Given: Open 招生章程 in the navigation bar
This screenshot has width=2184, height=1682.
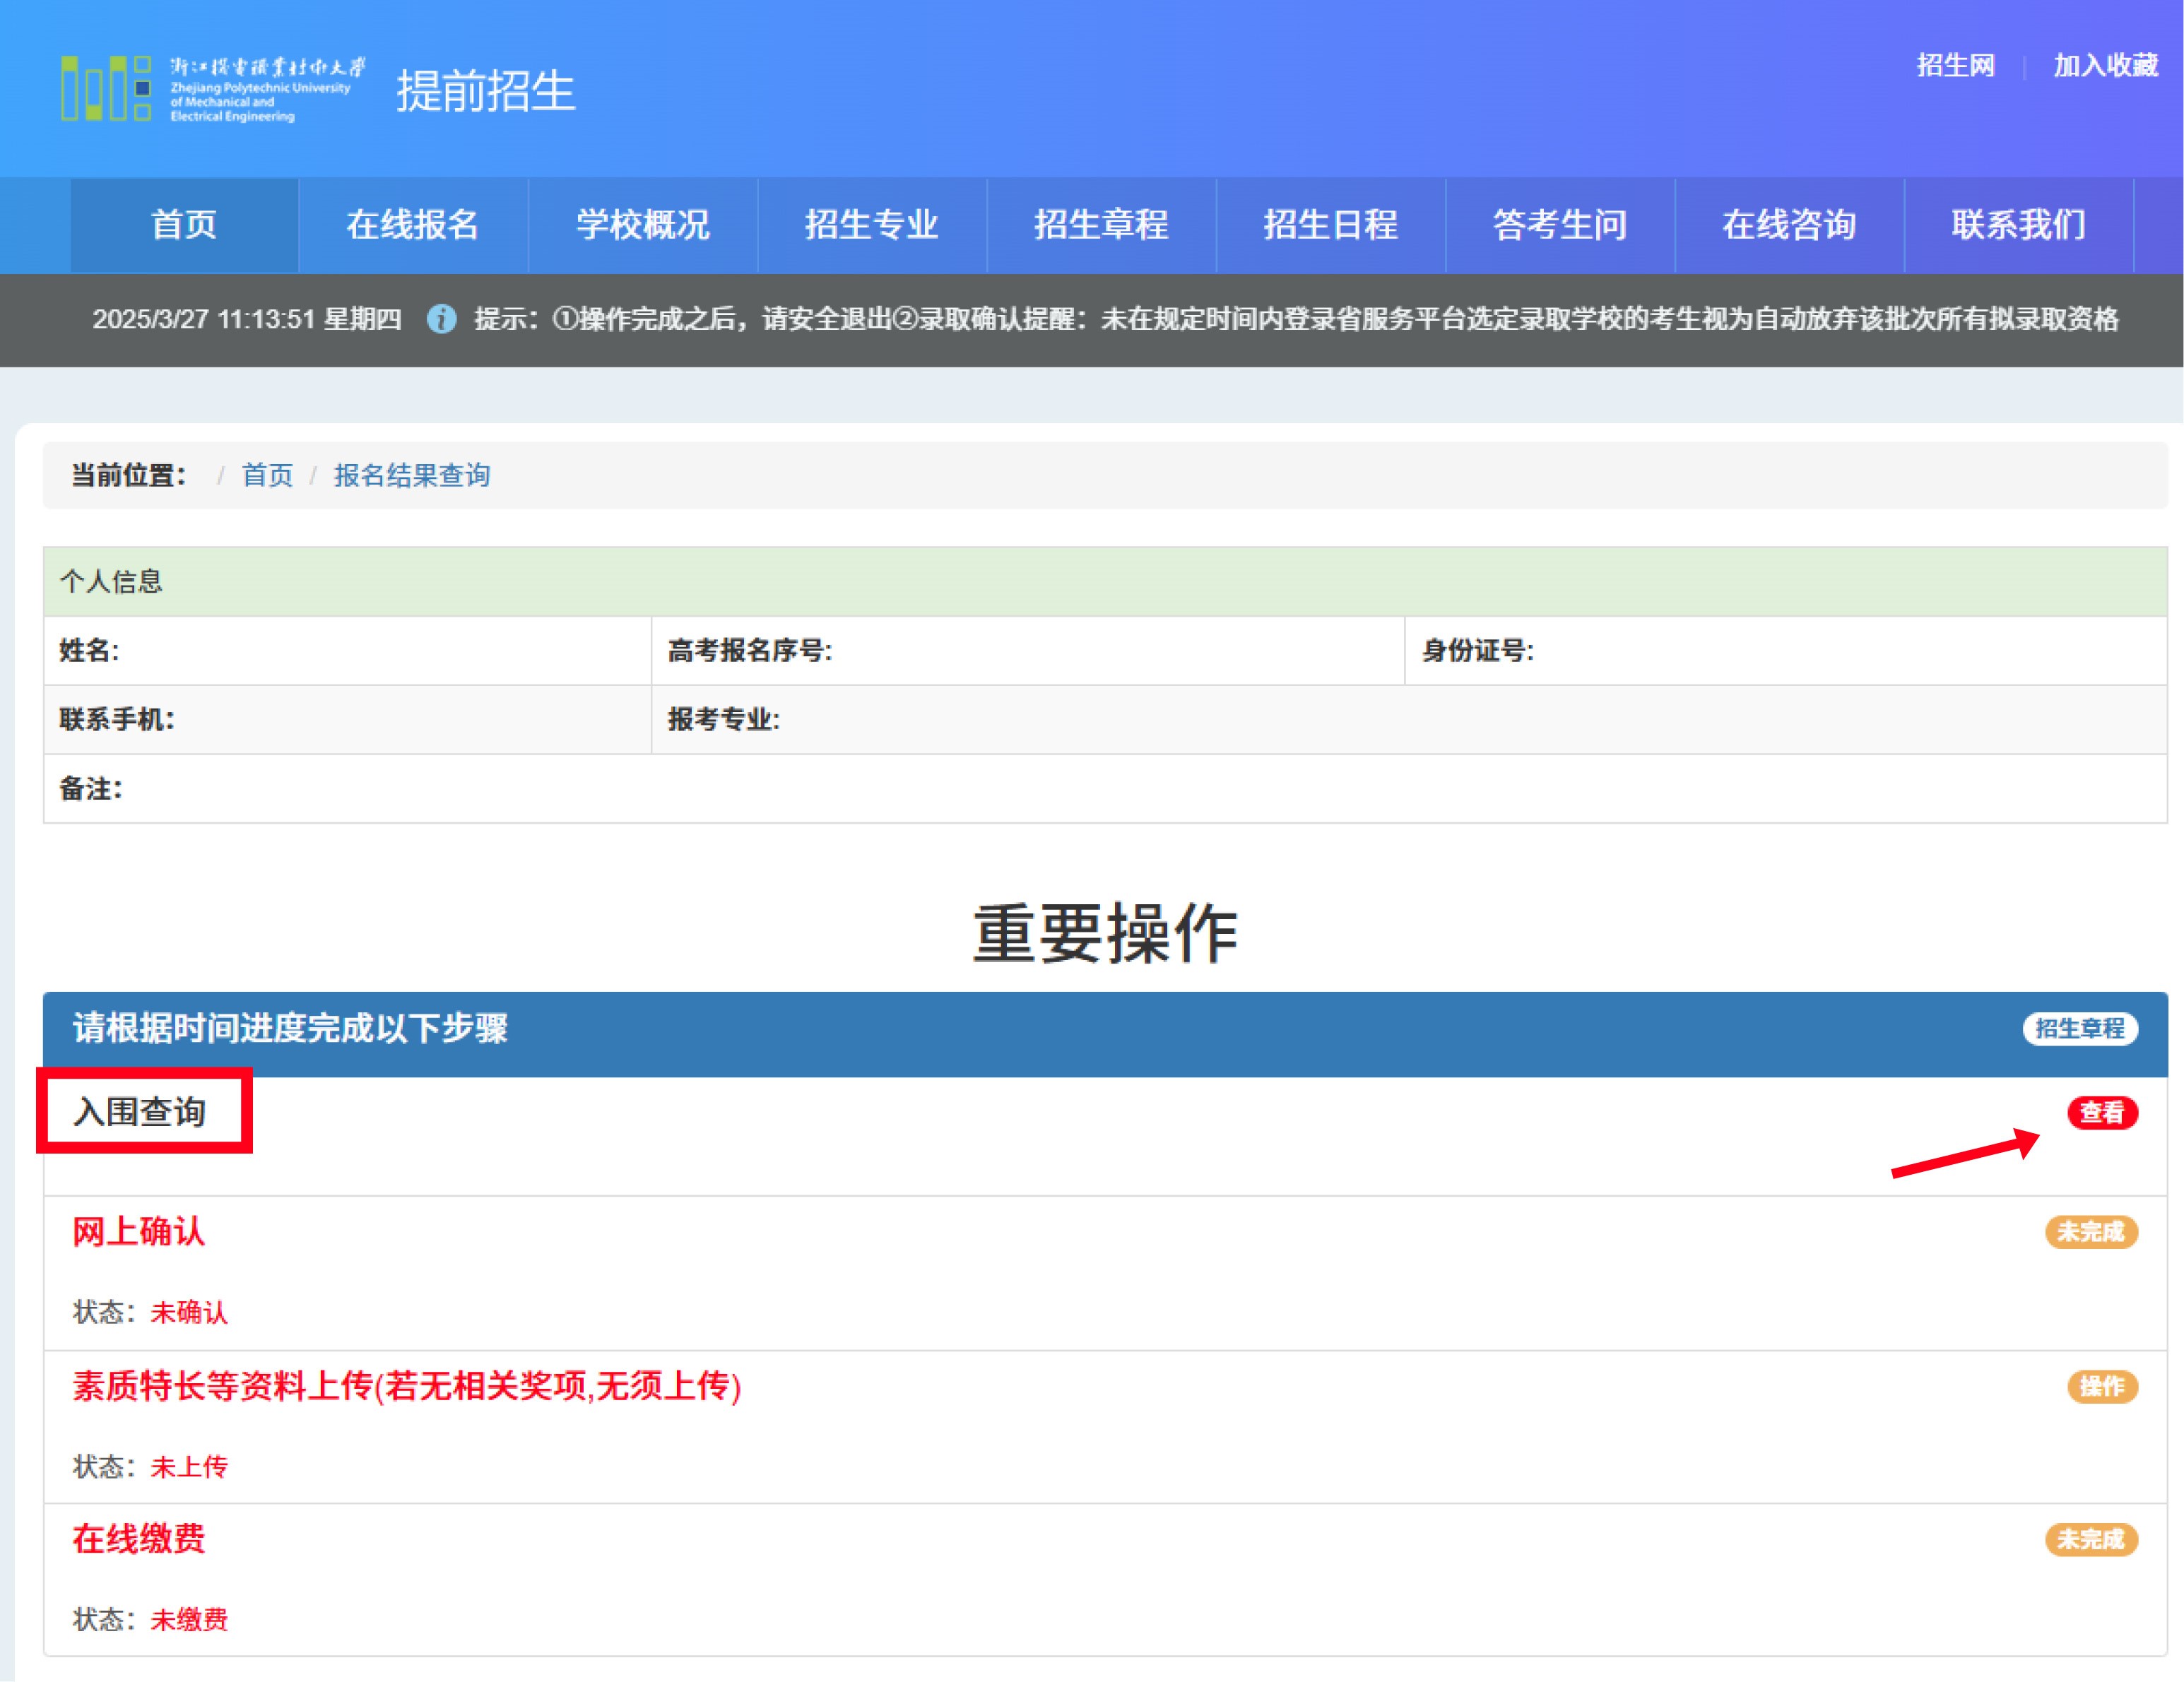Looking at the screenshot, I should [x=1101, y=225].
